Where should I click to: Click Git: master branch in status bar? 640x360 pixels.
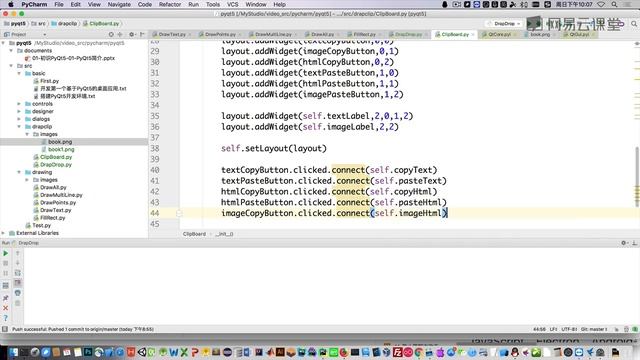coord(594,329)
